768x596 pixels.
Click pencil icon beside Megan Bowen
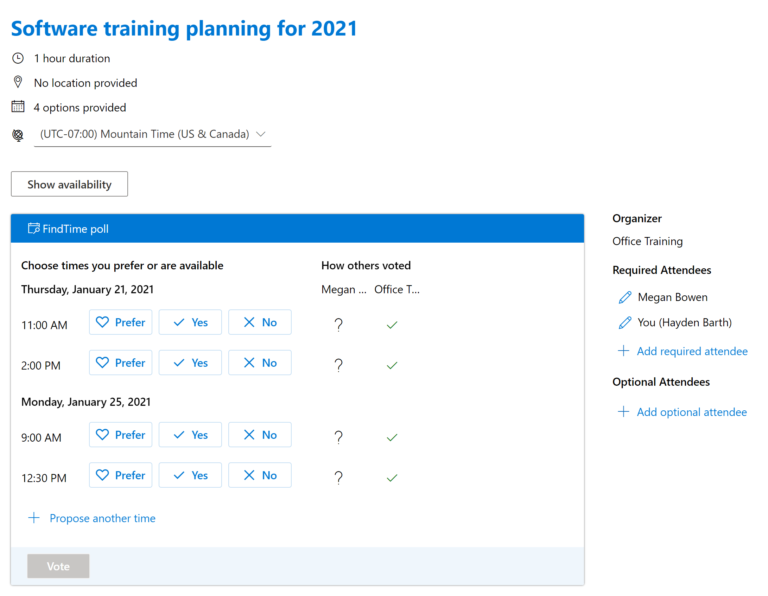point(624,297)
